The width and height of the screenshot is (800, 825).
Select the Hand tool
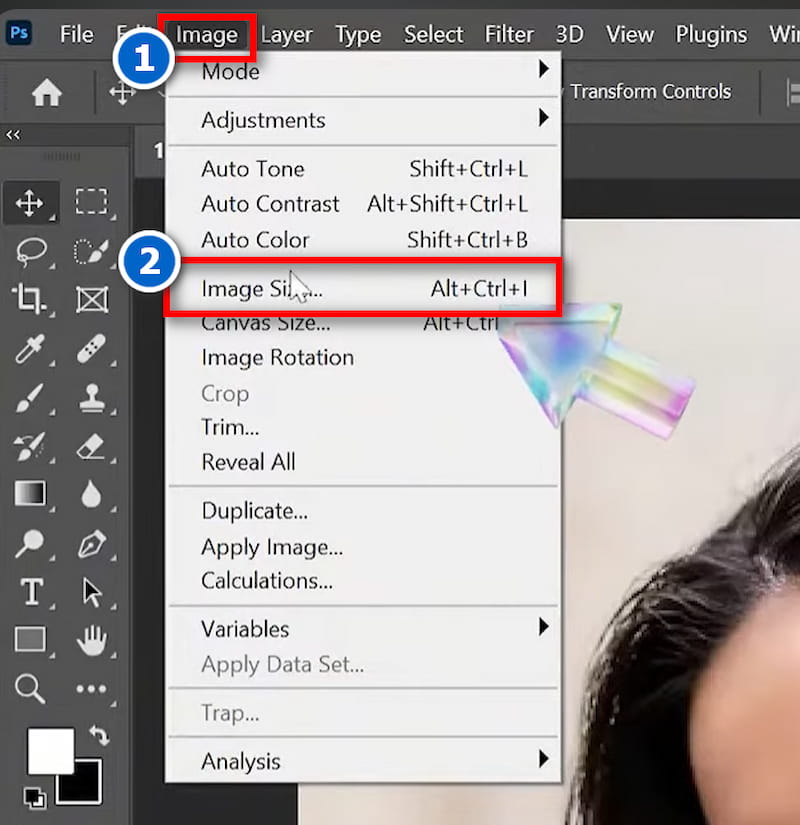pyautogui.click(x=93, y=640)
